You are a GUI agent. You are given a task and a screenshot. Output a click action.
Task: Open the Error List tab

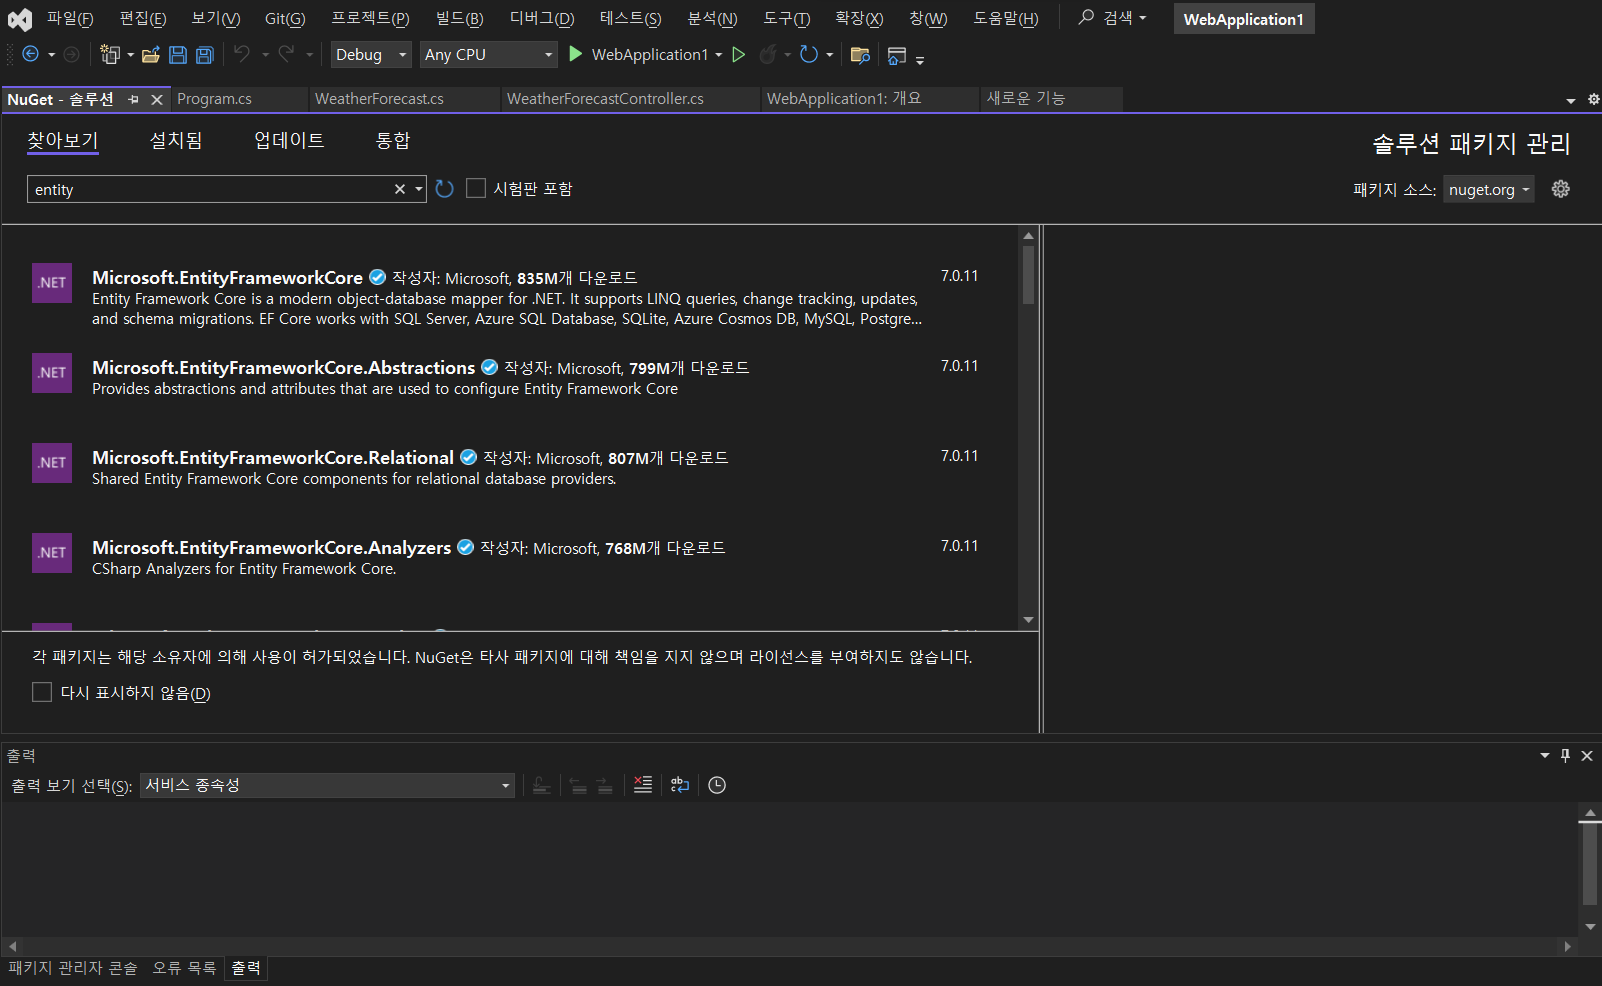click(x=184, y=968)
